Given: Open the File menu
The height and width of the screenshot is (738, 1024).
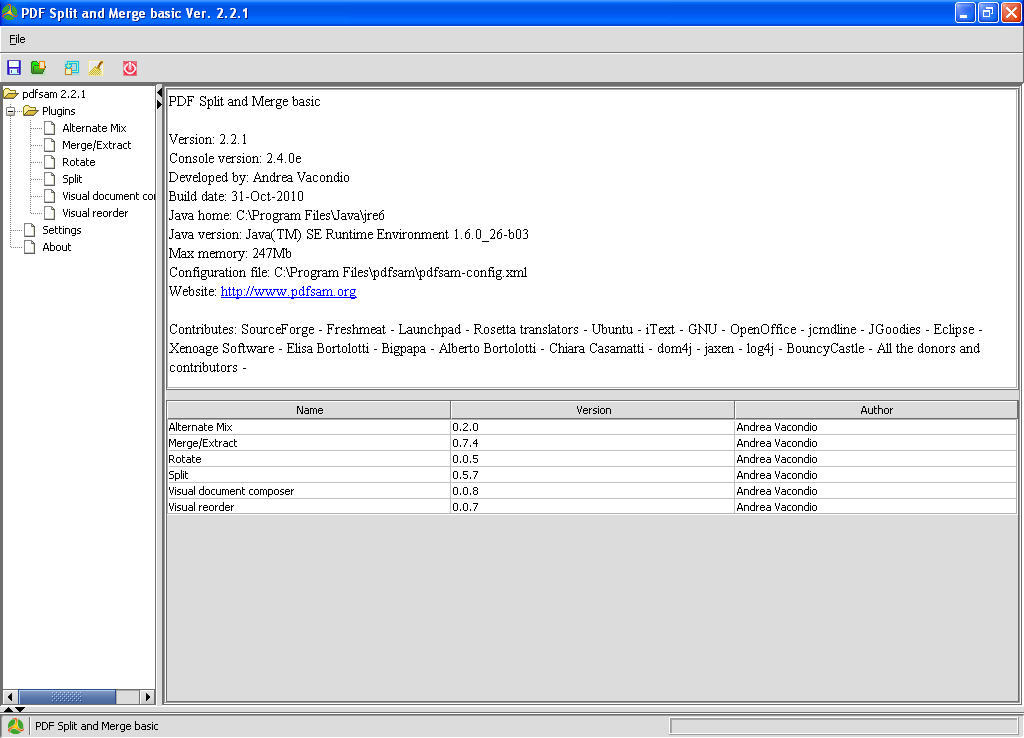Looking at the screenshot, I should coord(17,40).
